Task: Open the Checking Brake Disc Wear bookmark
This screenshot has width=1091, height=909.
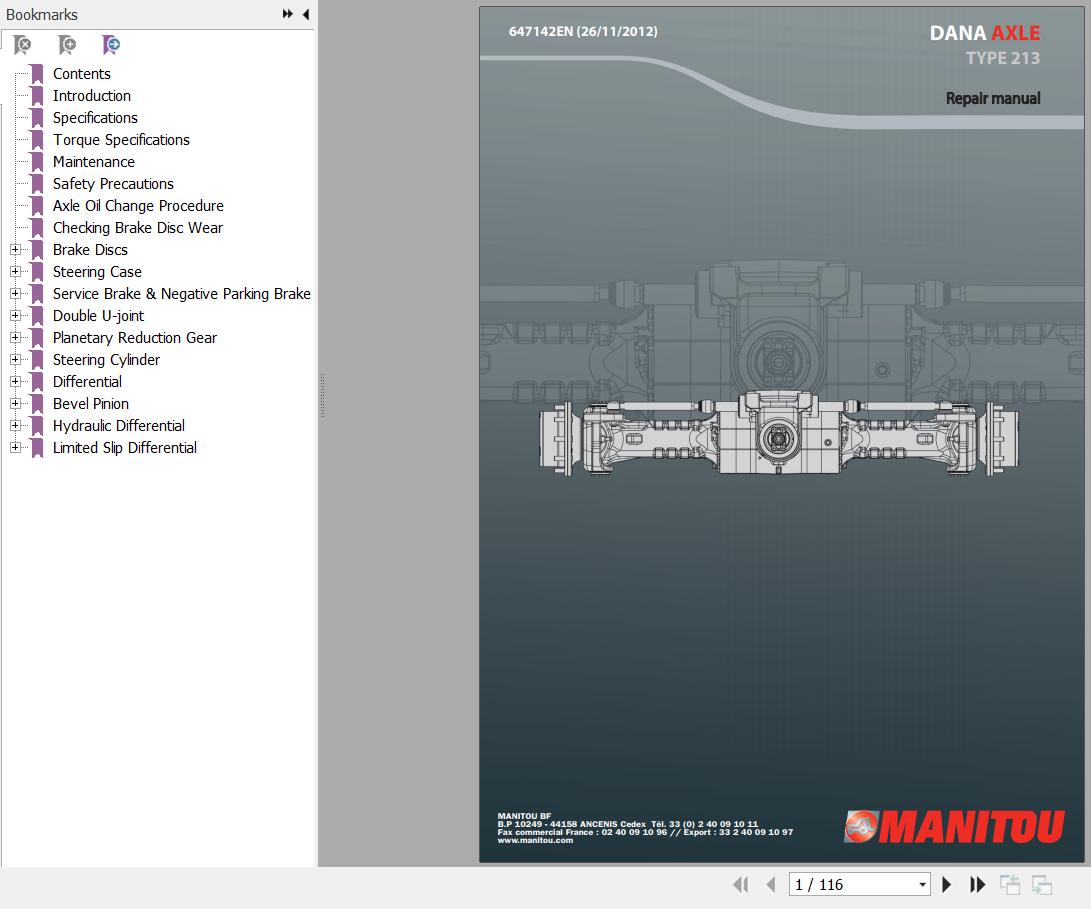Action: pyautogui.click(x=138, y=228)
